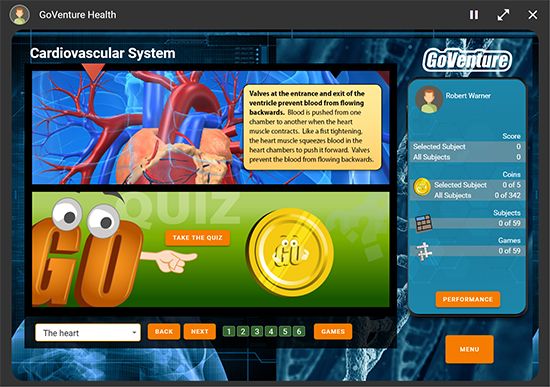Open the PERFORMANCE report
Image resolution: width=550 pixels, height=387 pixels.
pos(468,299)
